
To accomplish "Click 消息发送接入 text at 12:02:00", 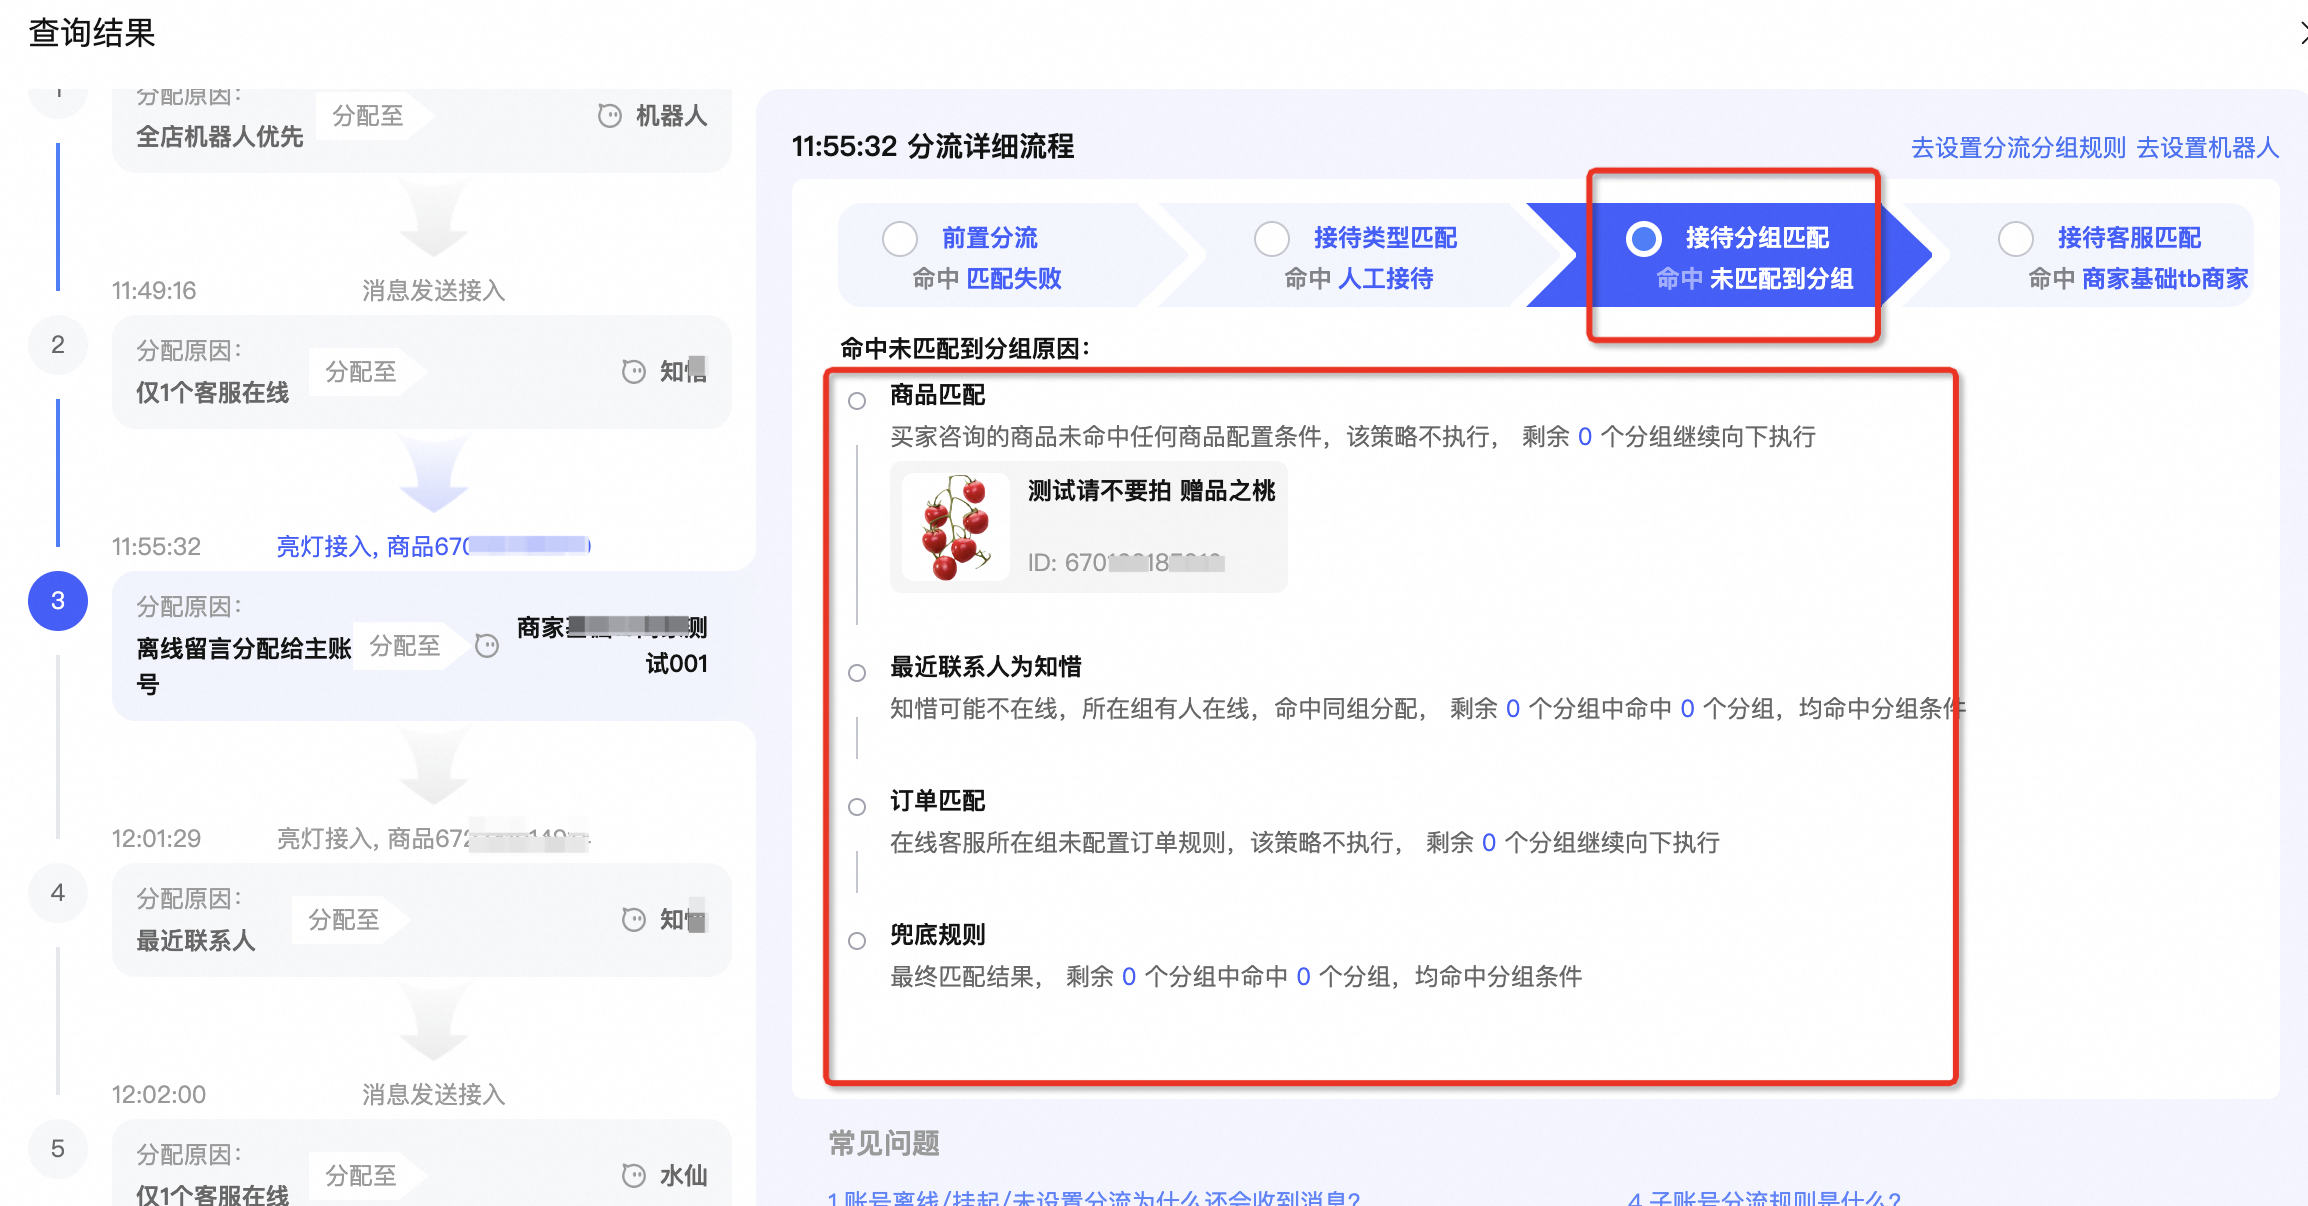I will pos(433,1095).
